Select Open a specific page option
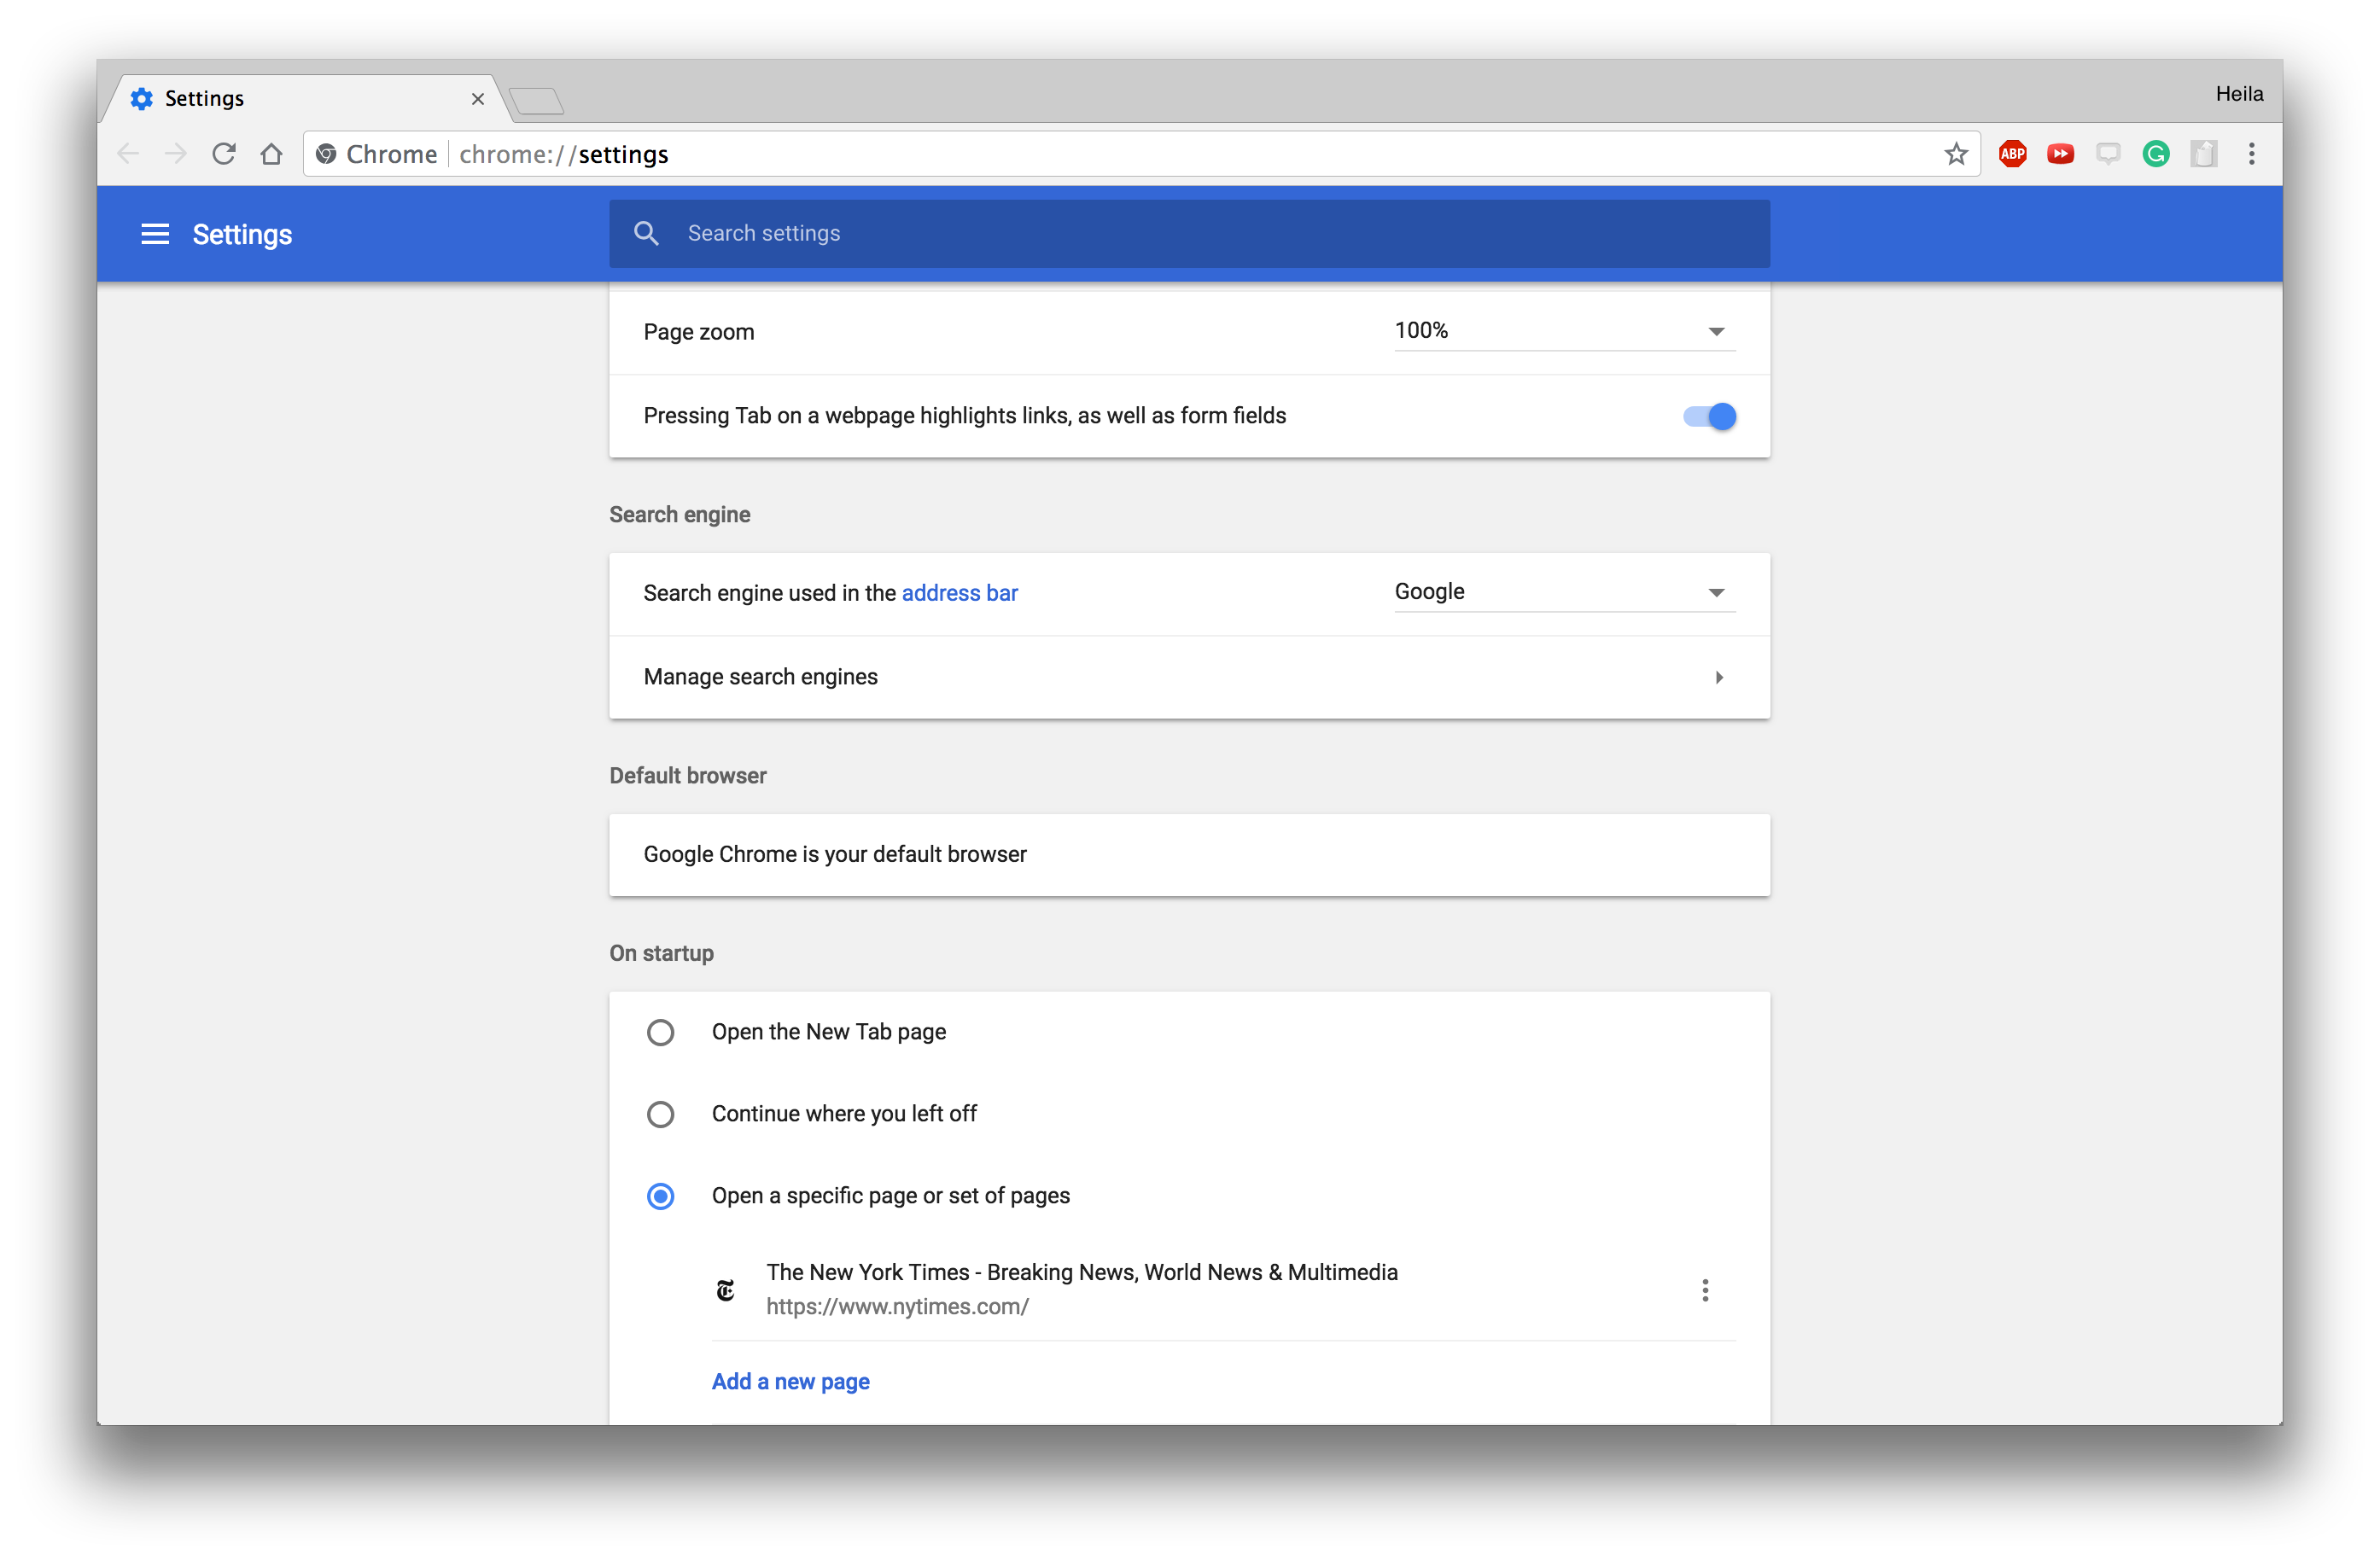Screen dimensions: 2380x1560 660,1196
